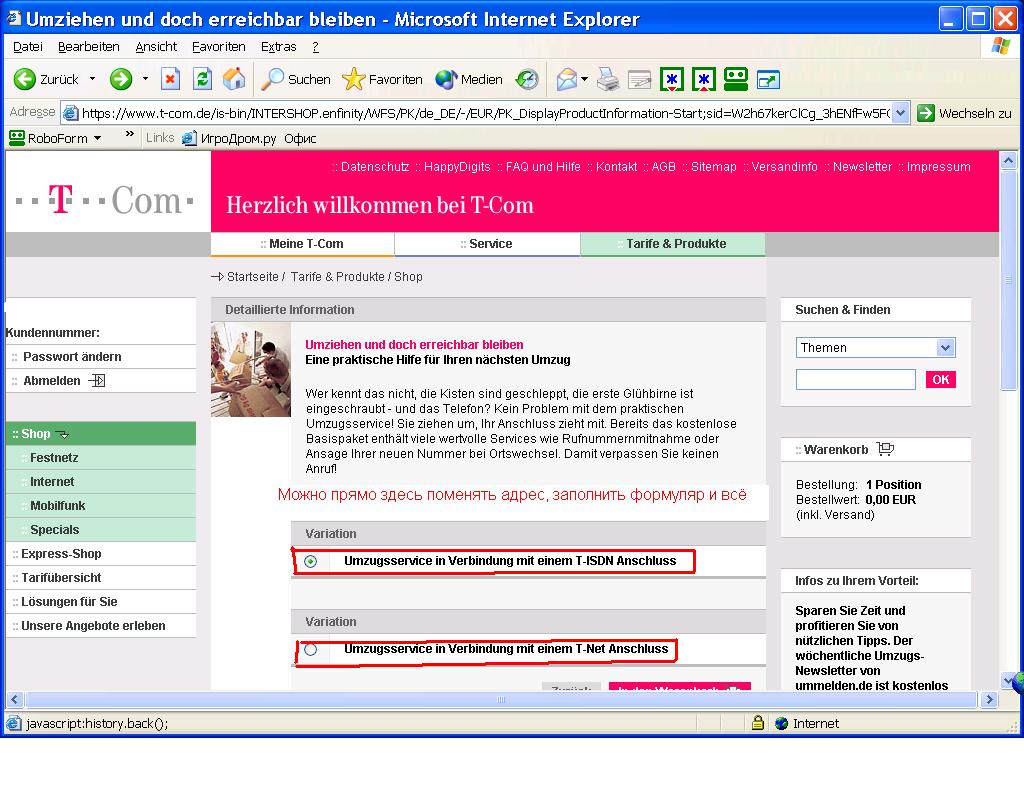
Task: Click the page's vertical scrollbar thumb
Action: [1008, 281]
